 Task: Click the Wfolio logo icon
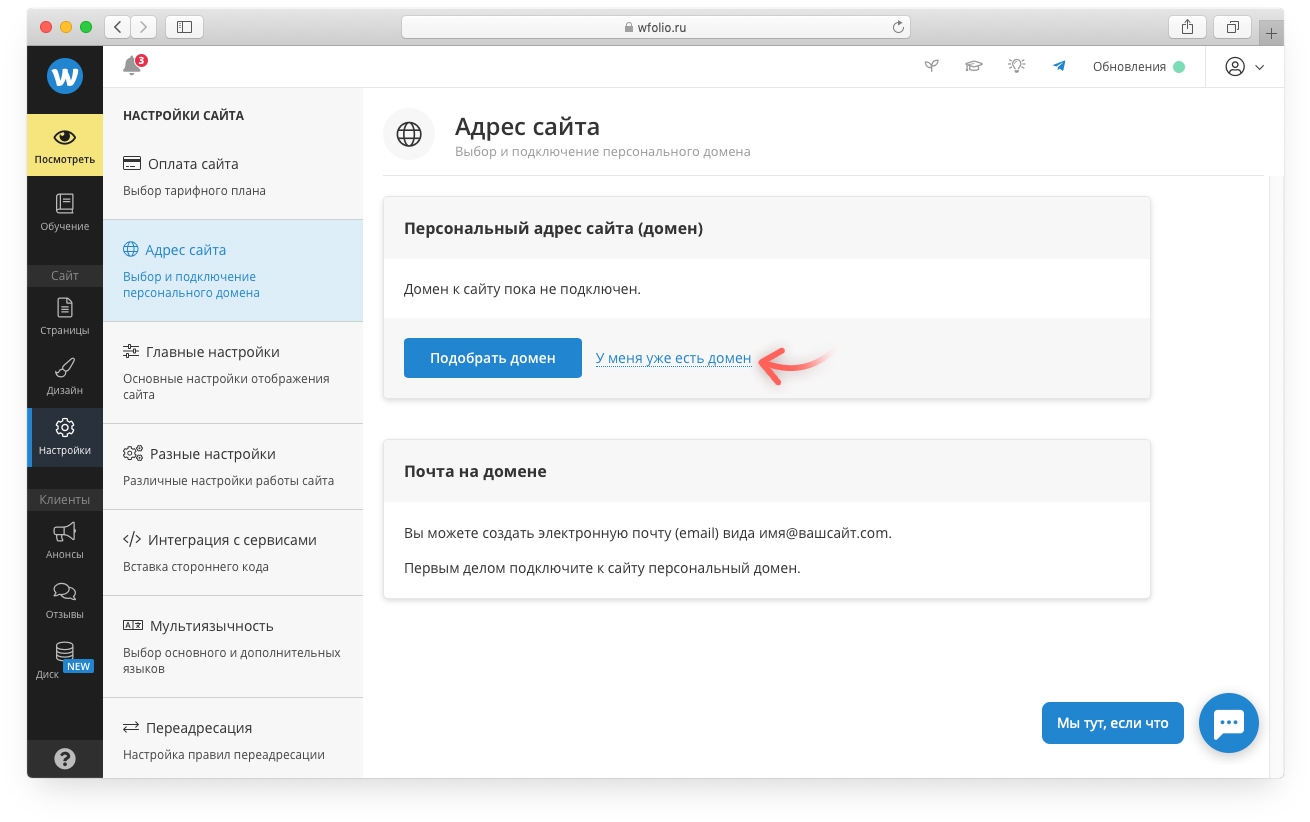(x=65, y=76)
